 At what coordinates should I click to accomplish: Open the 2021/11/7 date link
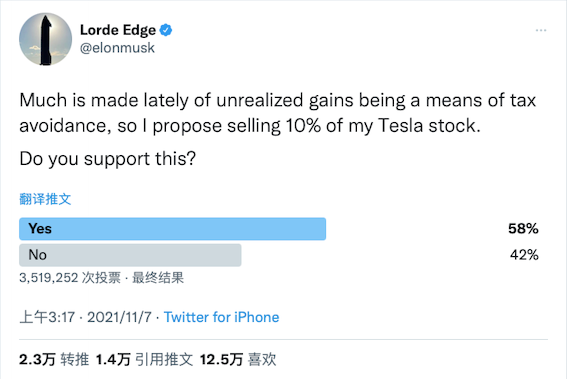(119, 317)
